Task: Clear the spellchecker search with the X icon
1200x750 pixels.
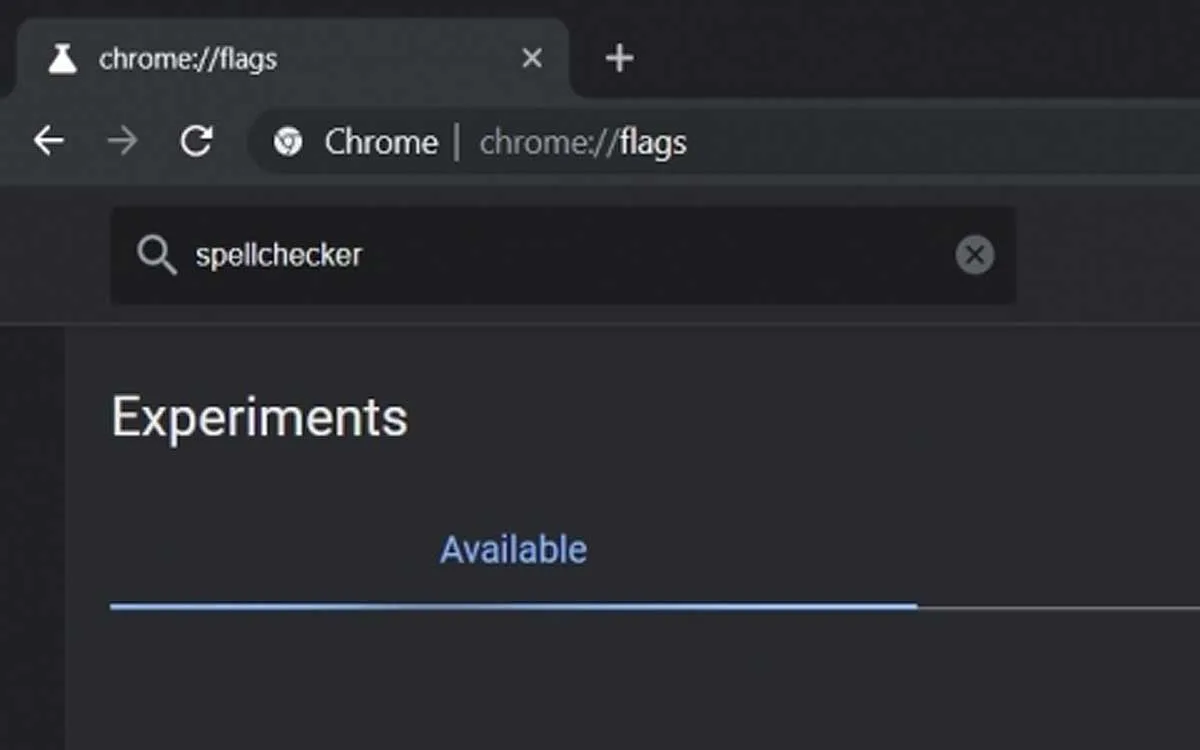Action: point(975,255)
